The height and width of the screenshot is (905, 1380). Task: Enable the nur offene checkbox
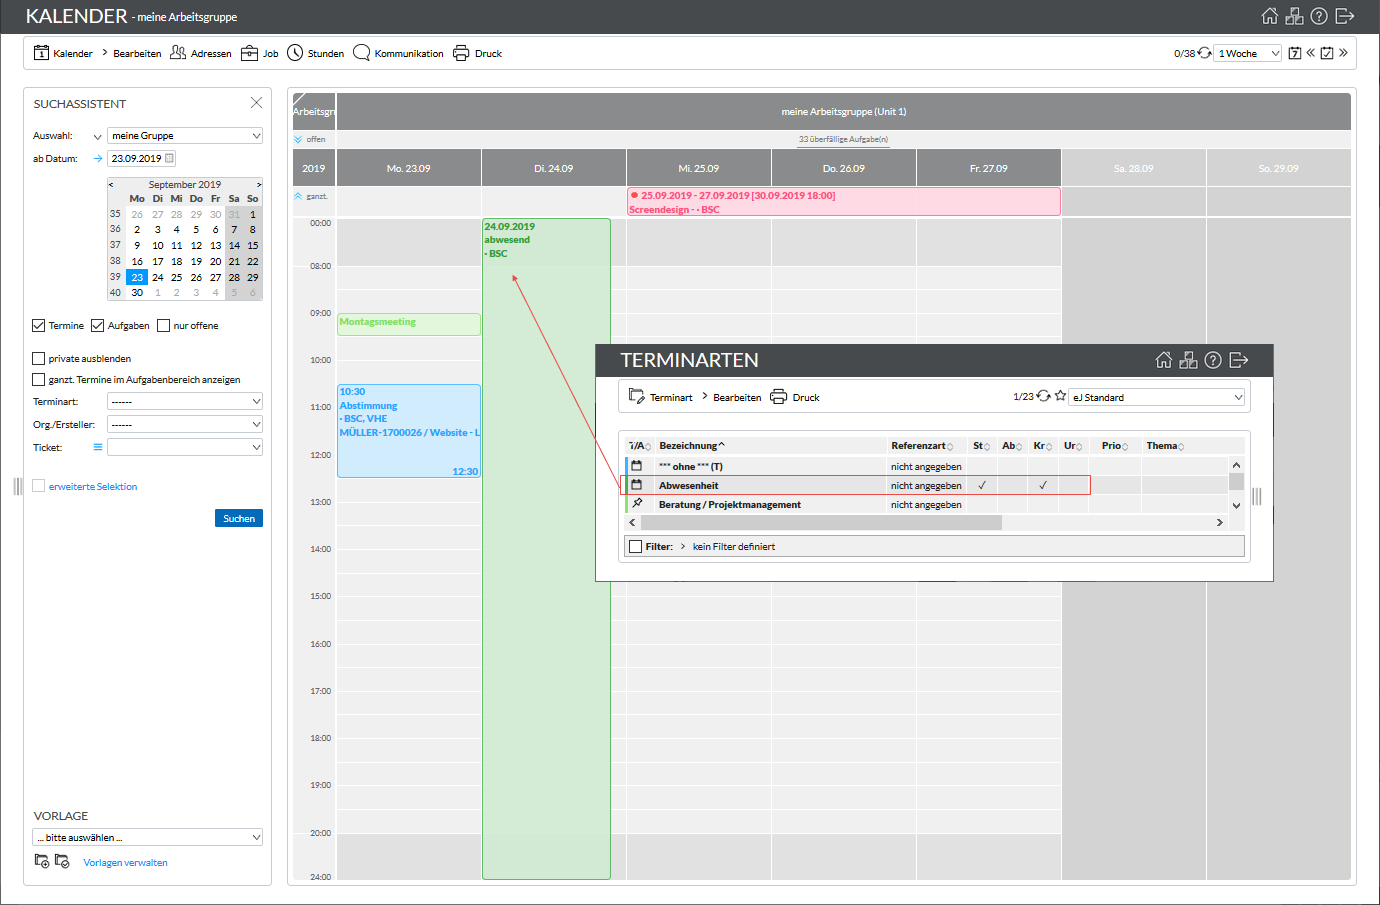tap(164, 325)
